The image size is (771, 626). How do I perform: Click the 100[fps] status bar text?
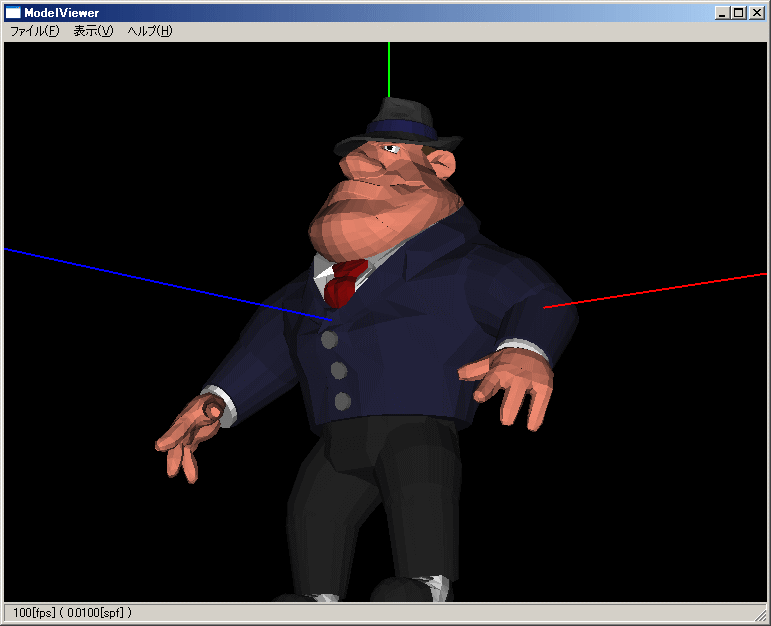[34, 613]
